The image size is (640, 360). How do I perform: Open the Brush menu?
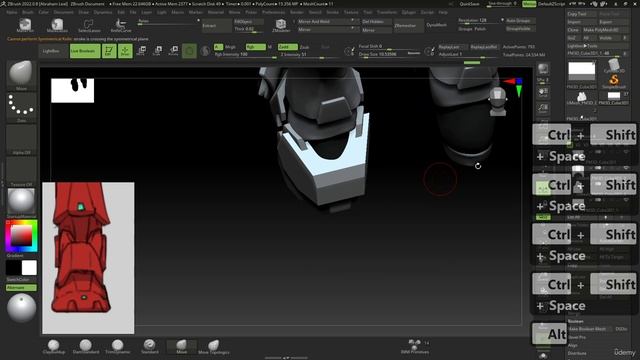tap(28, 12)
